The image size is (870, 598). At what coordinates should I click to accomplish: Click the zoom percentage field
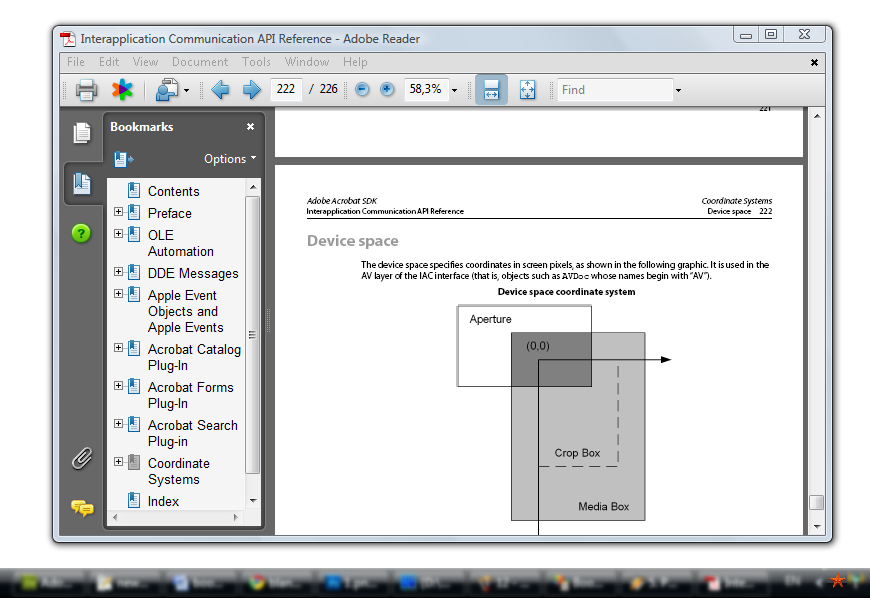[426, 89]
